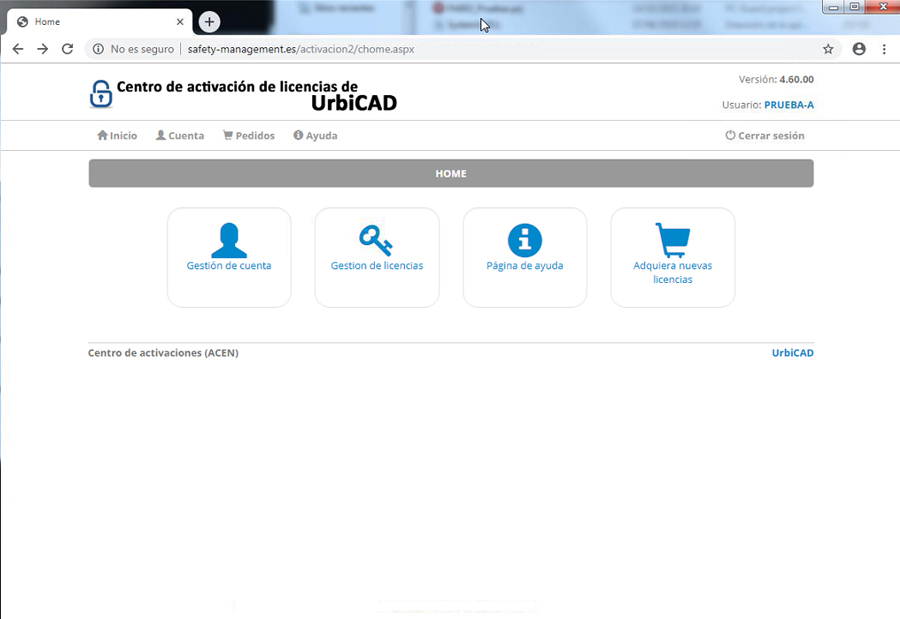
Task: Select the Home browser tab
Action: click(99, 22)
